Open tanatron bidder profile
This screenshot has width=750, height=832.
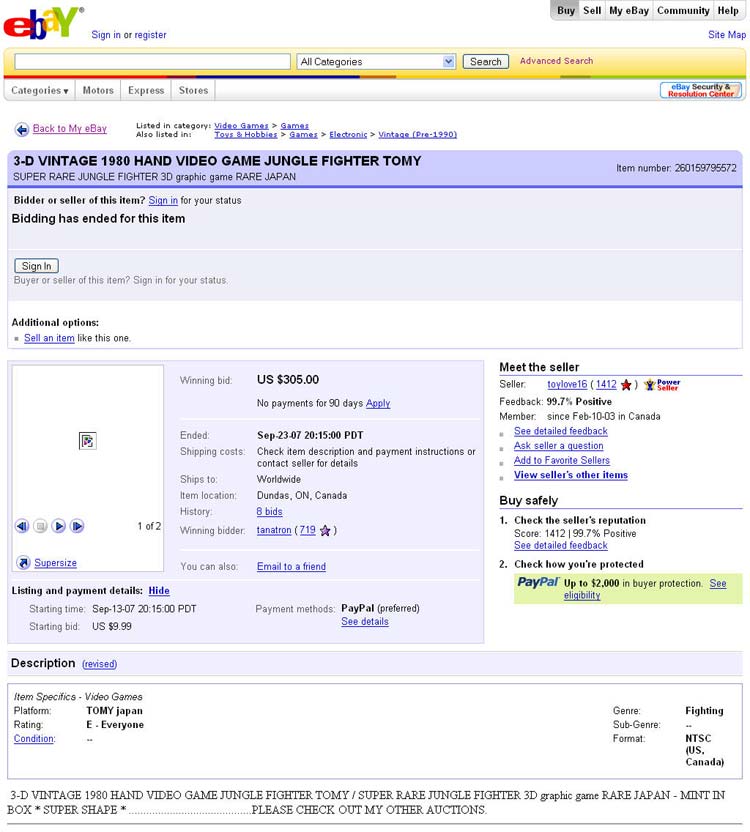(274, 530)
